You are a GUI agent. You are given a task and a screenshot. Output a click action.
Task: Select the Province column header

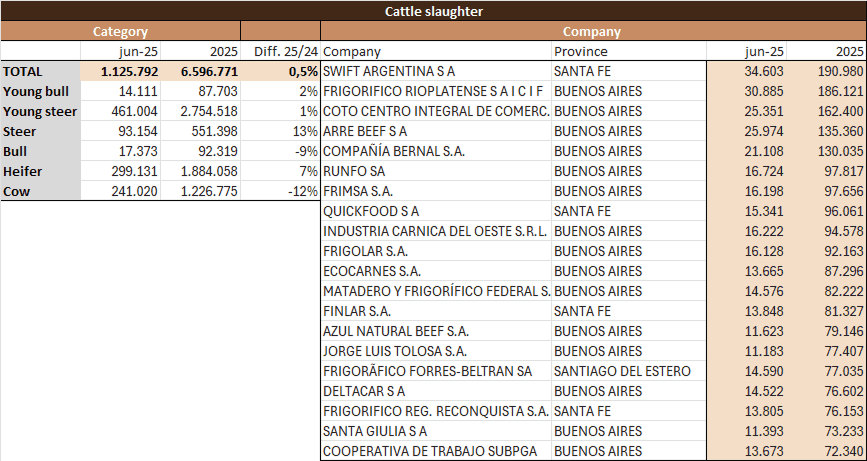(x=629, y=51)
